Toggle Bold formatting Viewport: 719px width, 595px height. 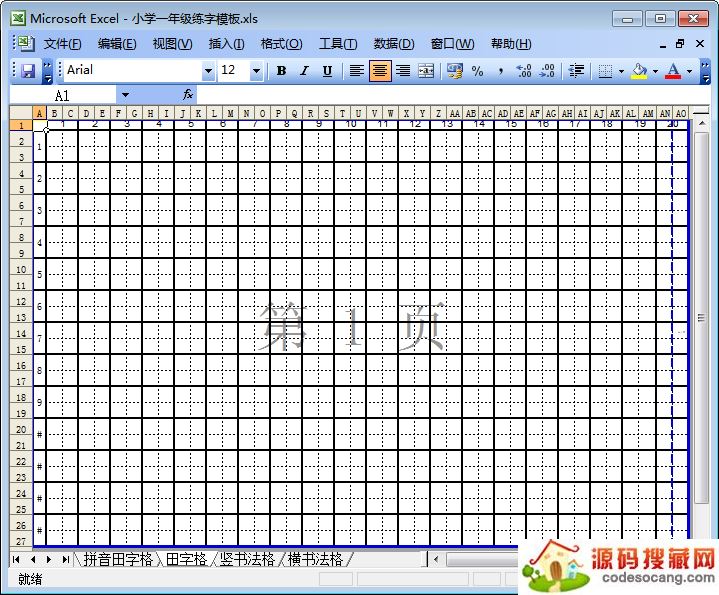(281, 71)
